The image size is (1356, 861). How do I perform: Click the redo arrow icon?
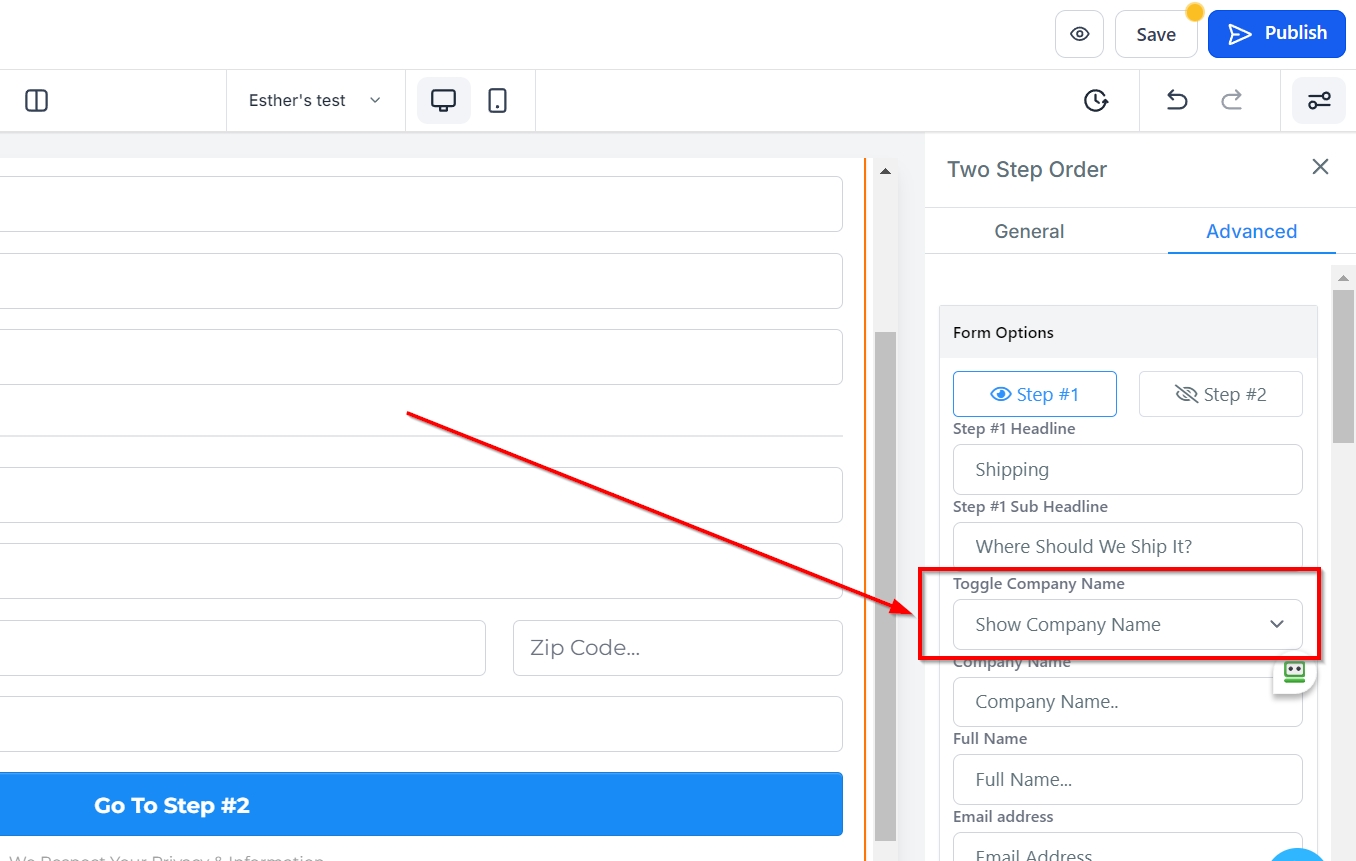coord(1232,100)
